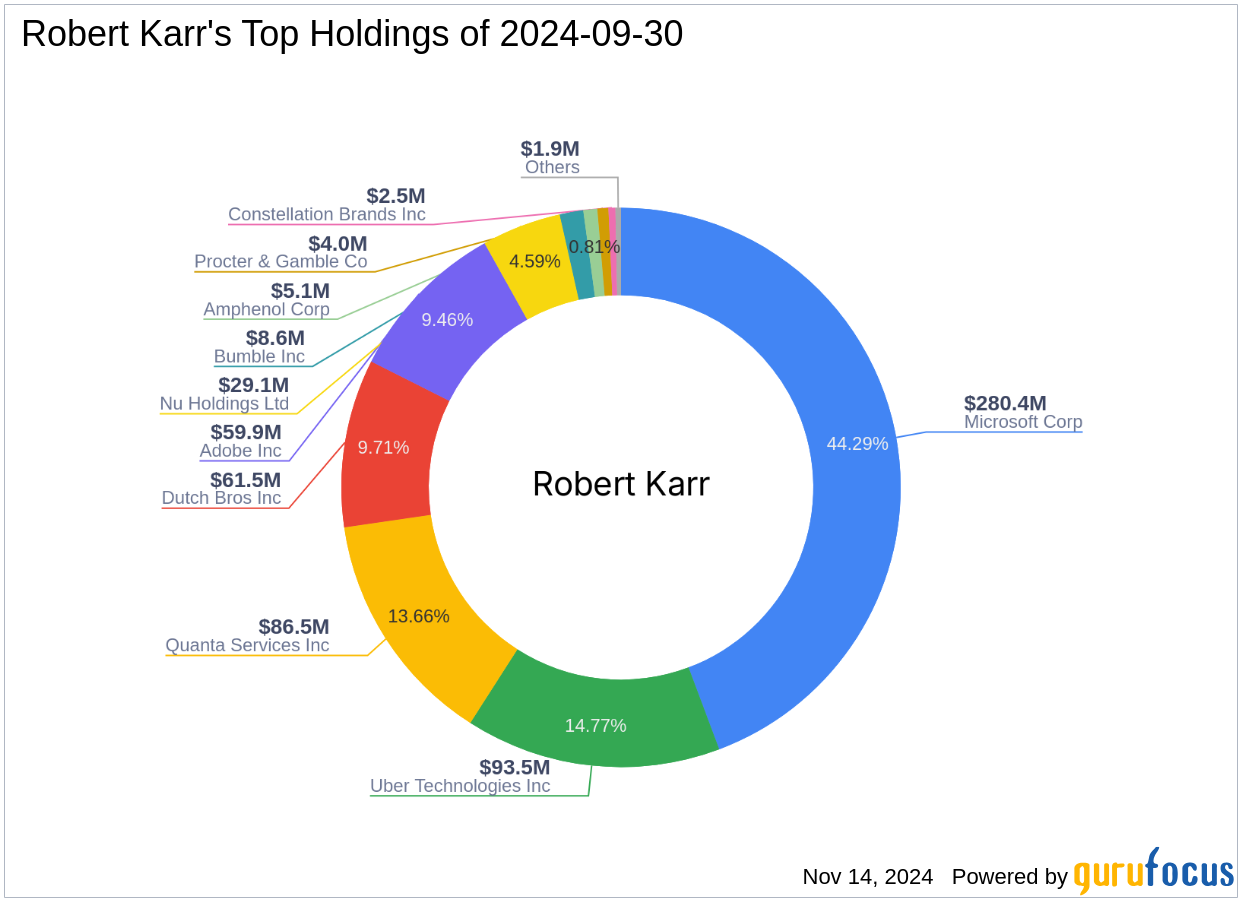
Task: Click the "Bumble Inc" label
Action: (259, 356)
